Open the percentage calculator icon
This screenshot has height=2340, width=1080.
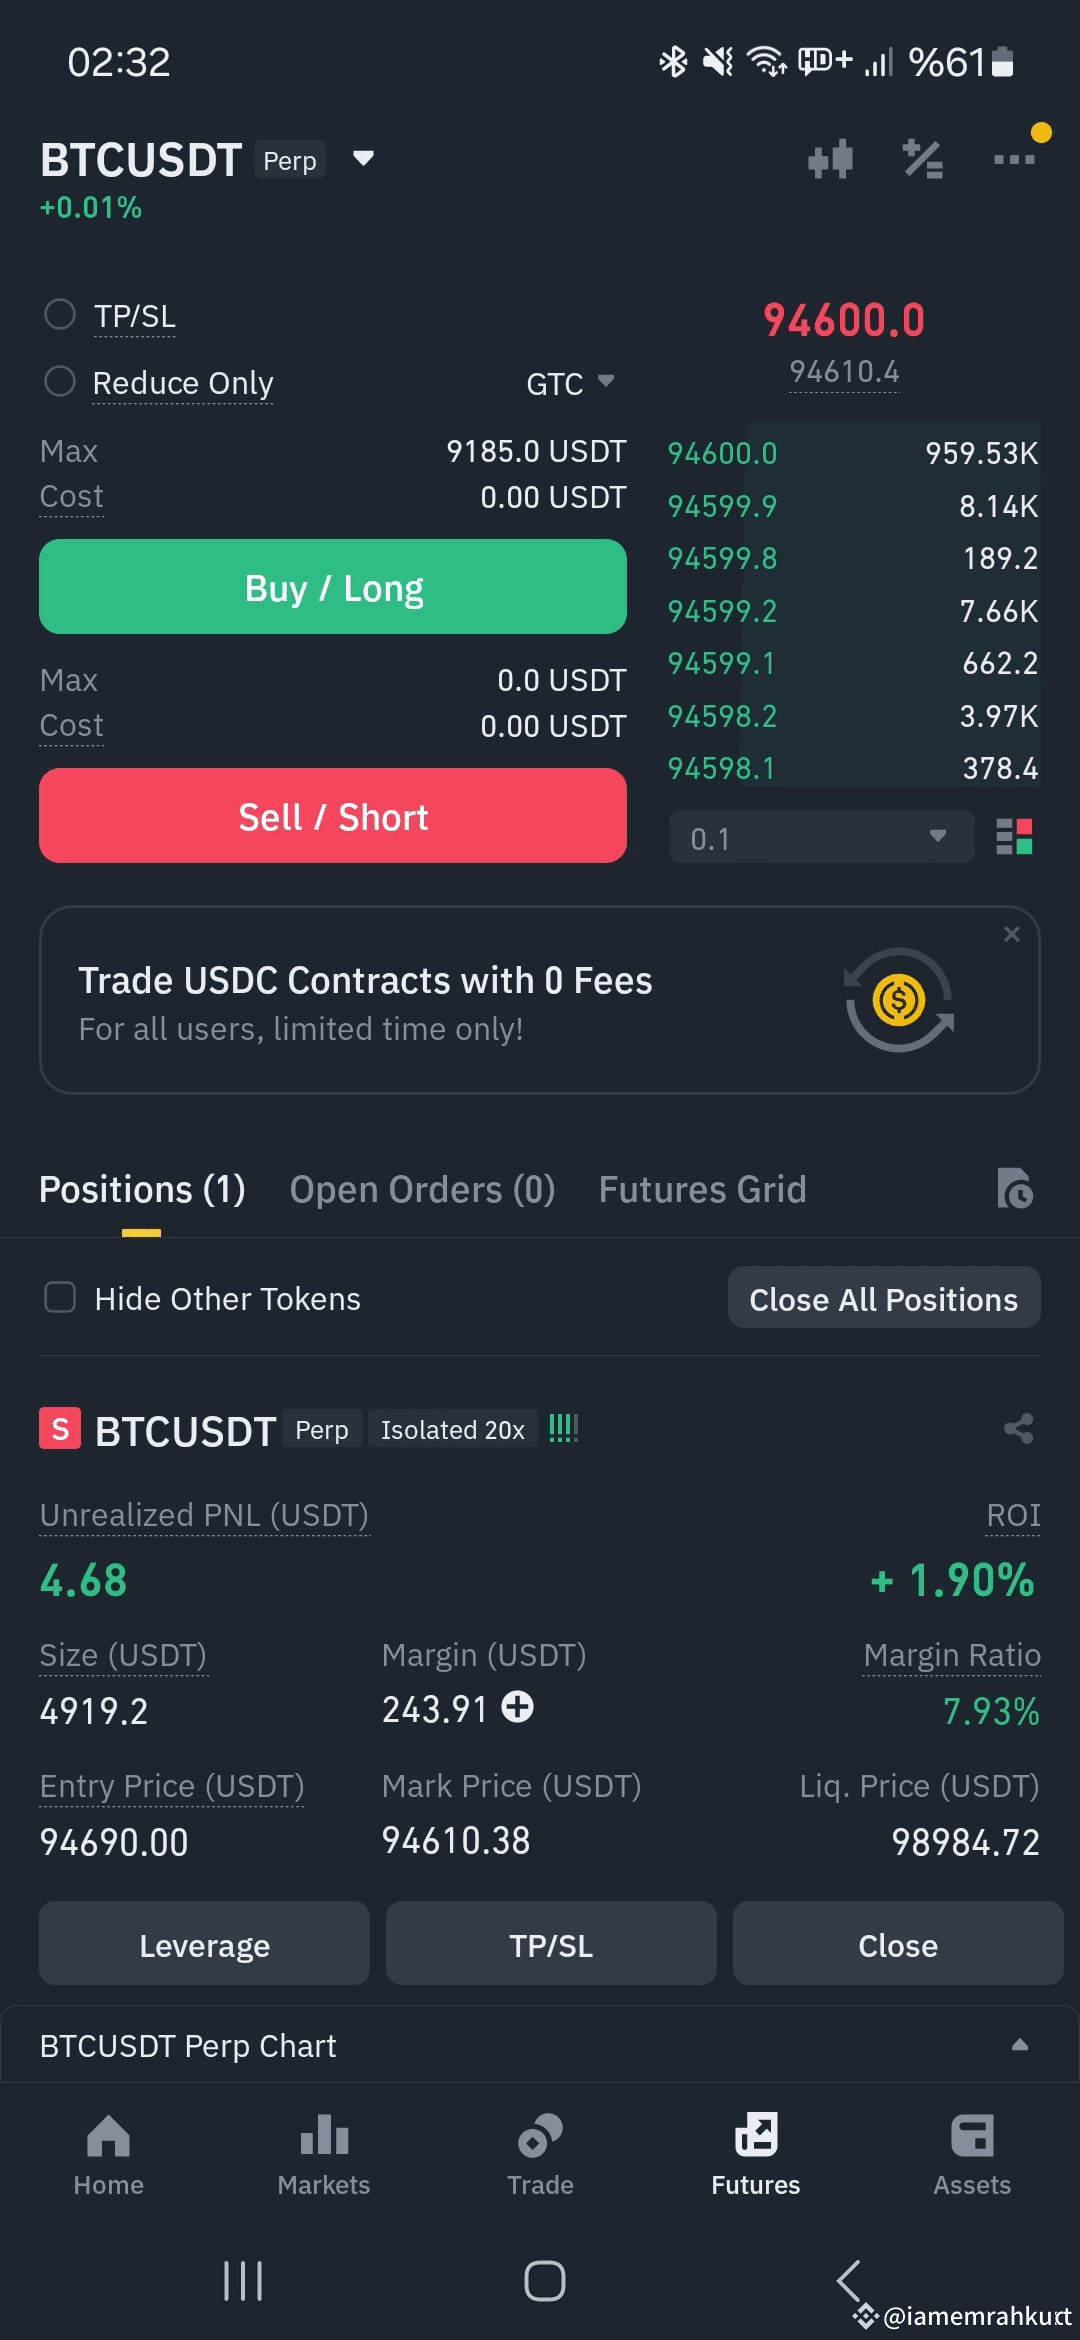coord(922,159)
